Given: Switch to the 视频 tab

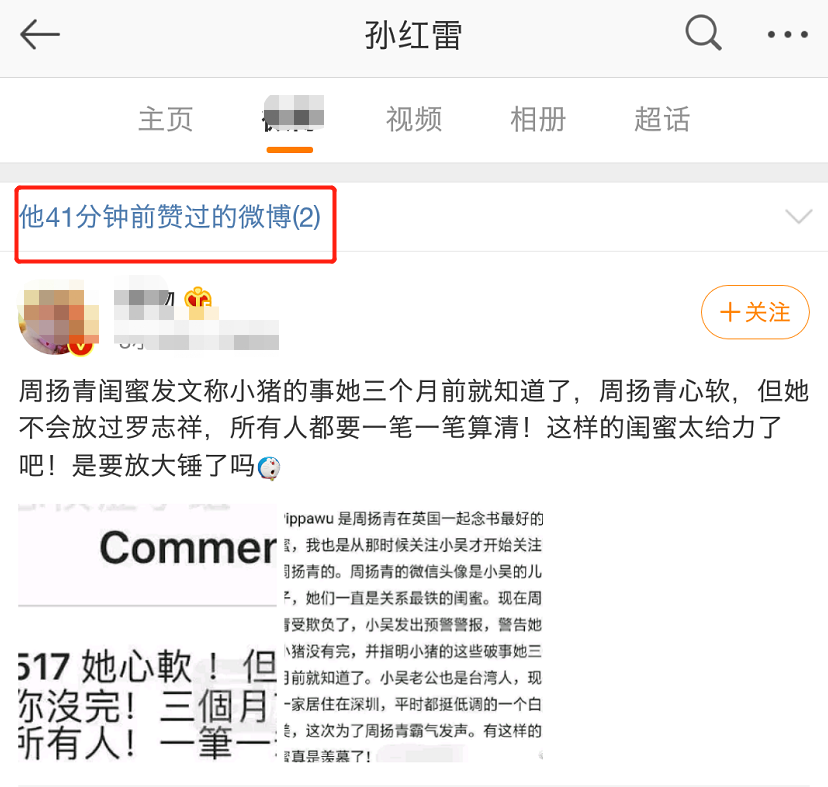Looking at the screenshot, I should click(413, 119).
